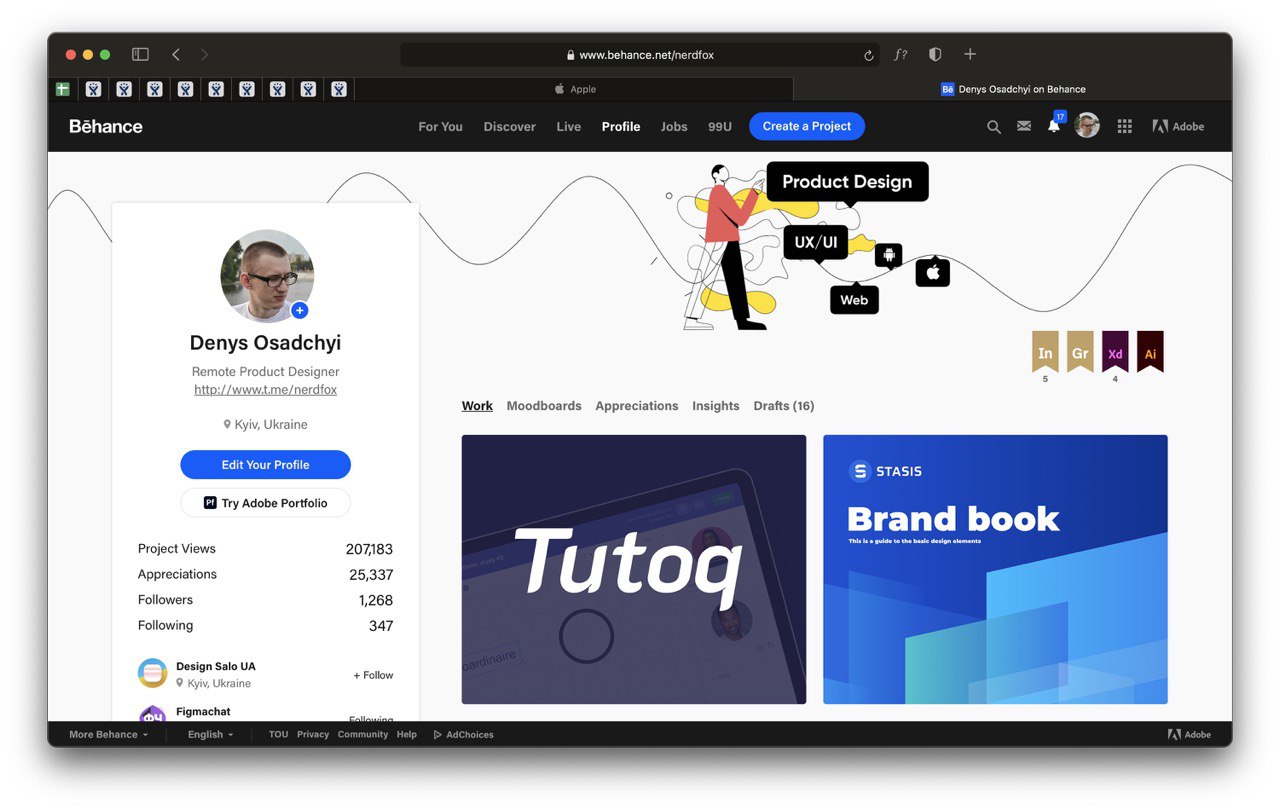Open notifications bell with 17 badge
Viewport: 1280px width, 810px height.
coord(1054,124)
